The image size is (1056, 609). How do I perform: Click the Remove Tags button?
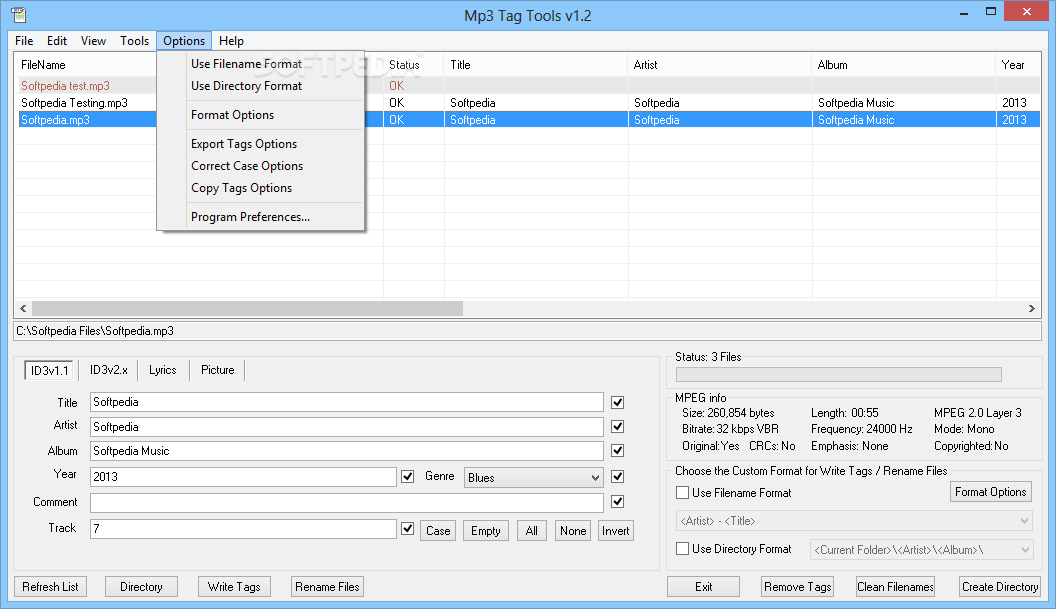click(798, 587)
